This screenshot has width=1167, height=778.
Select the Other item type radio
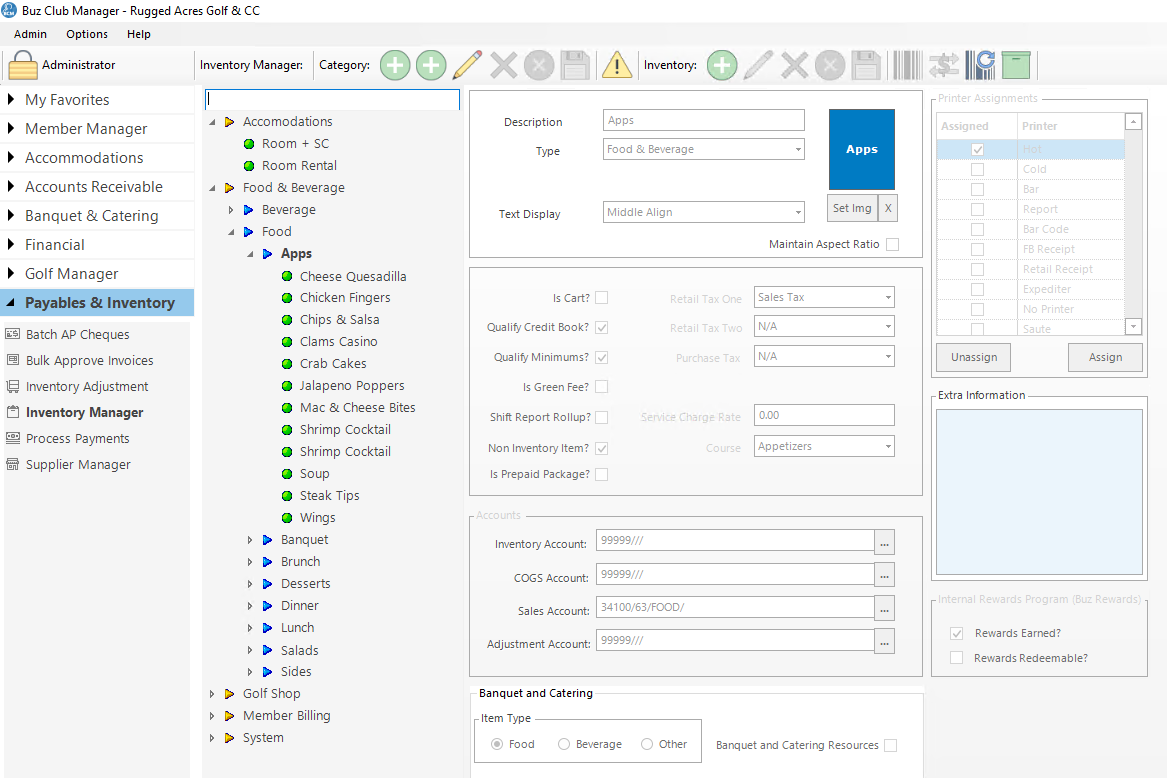click(x=647, y=744)
